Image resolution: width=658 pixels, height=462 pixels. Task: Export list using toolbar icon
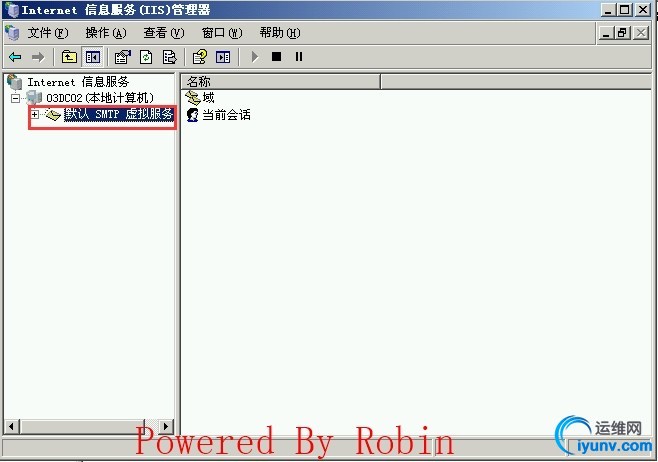coord(170,57)
